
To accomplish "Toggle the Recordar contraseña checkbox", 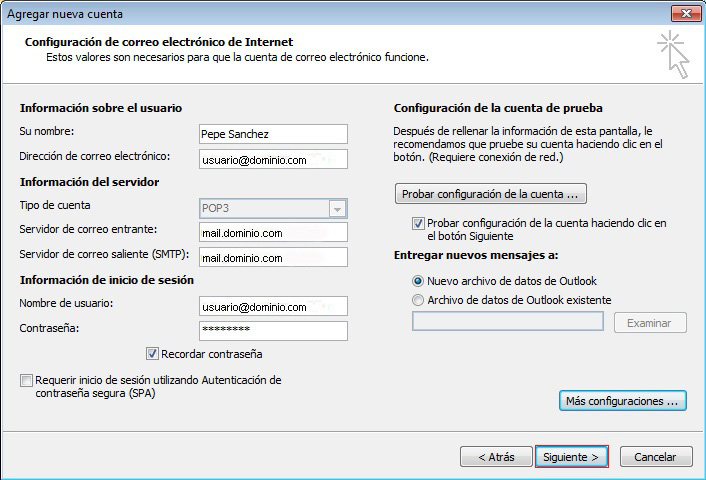I will click(153, 354).
